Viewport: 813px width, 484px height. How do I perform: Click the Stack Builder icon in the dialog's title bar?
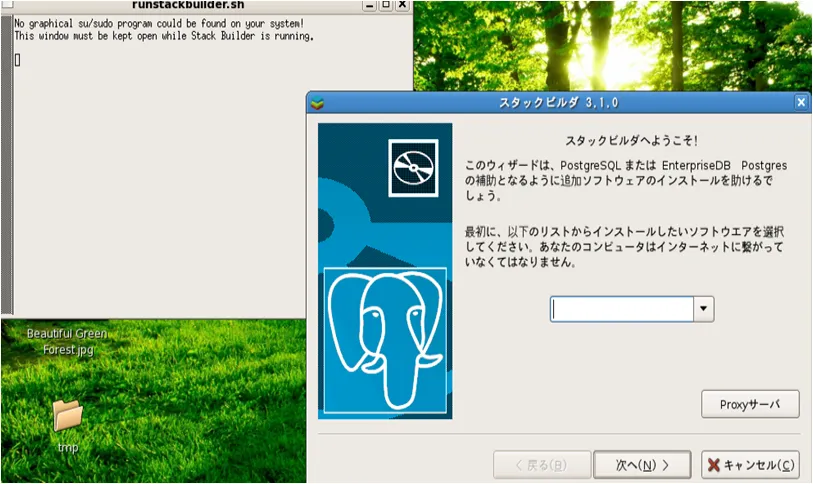pyautogui.click(x=317, y=103)
